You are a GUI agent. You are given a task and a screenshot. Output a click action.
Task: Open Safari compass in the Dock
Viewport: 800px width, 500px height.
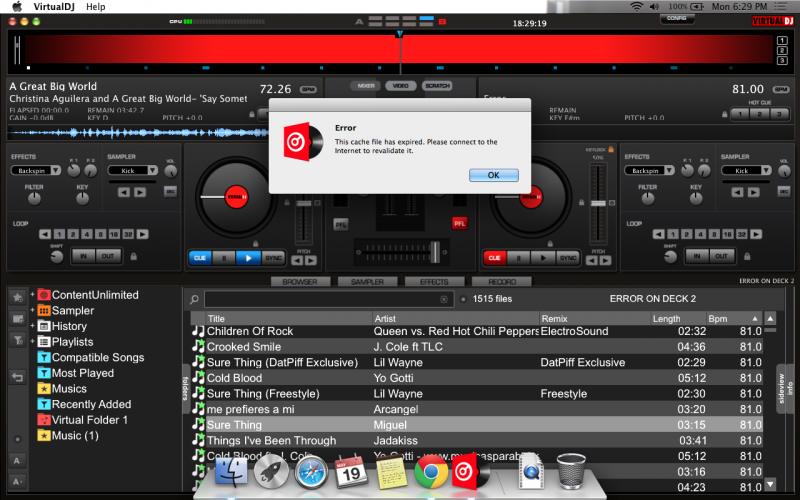[311, 473]
